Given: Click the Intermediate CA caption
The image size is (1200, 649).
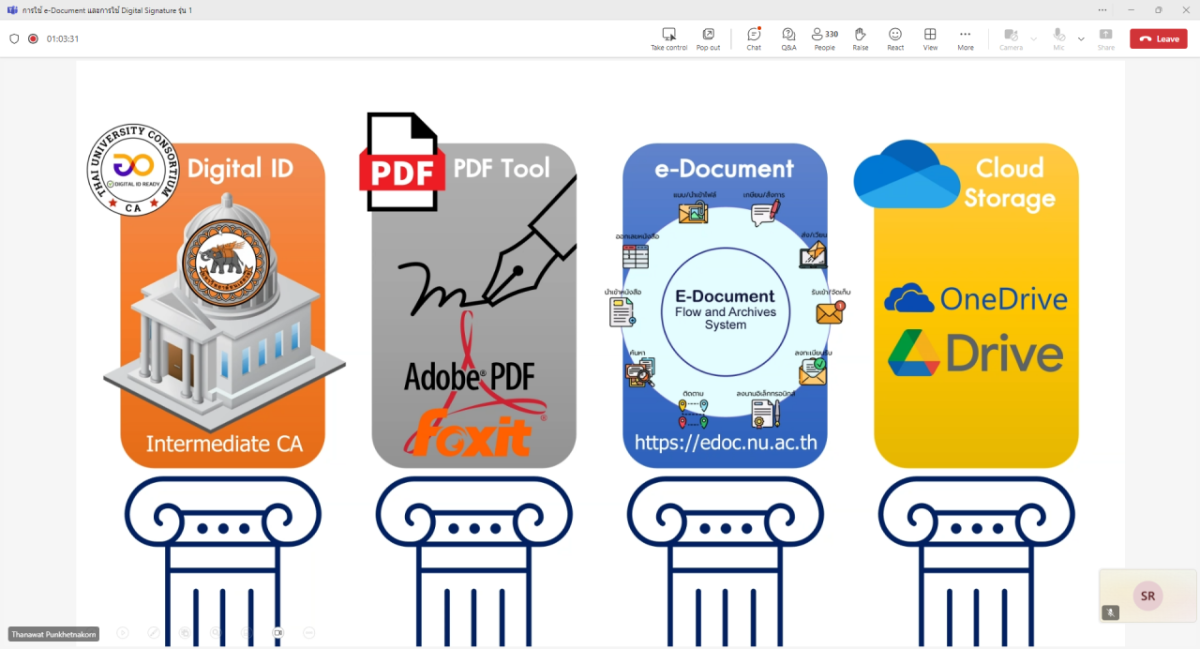Looking at the screenshot, I should click(x=224, y=443).
